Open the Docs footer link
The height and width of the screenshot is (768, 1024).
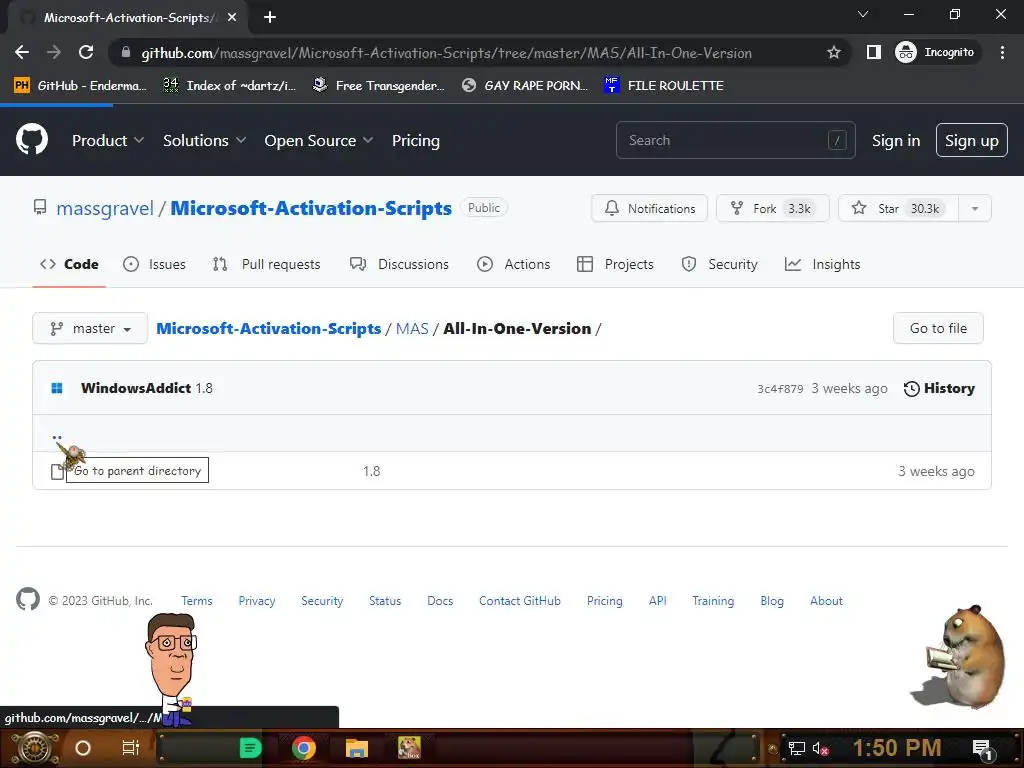tap(440, 601)
